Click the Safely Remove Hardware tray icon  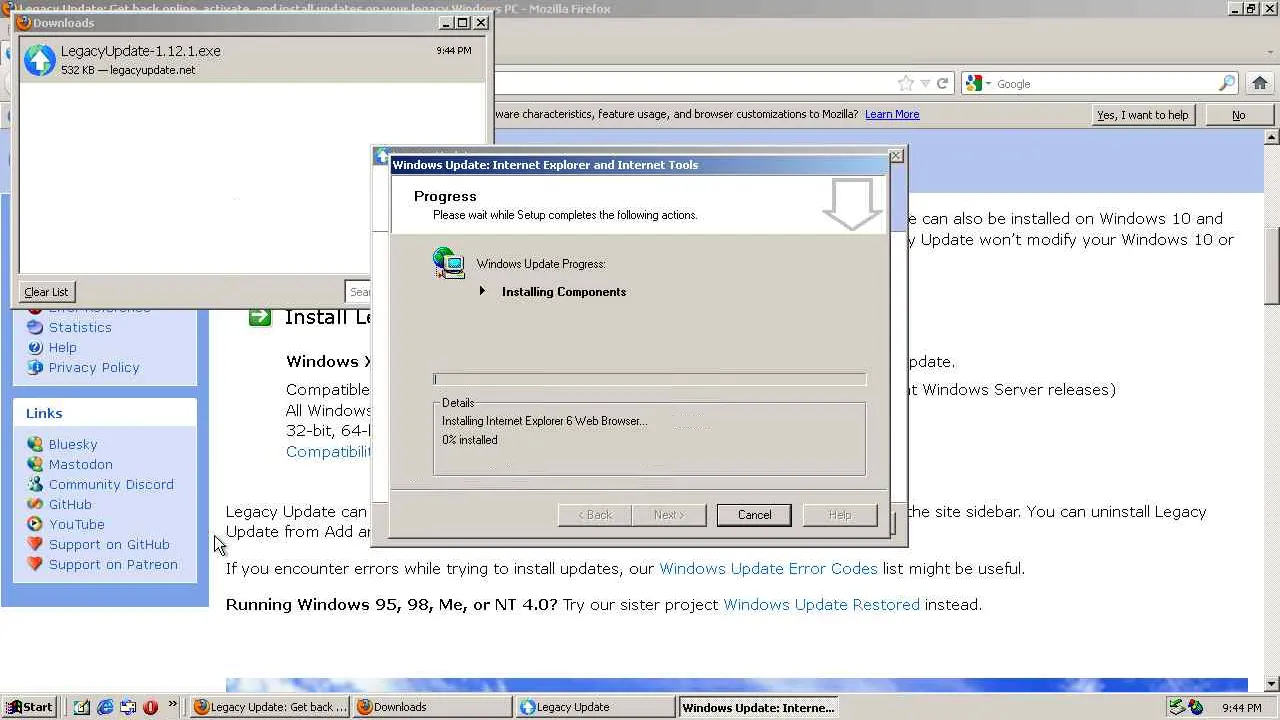1178,707
